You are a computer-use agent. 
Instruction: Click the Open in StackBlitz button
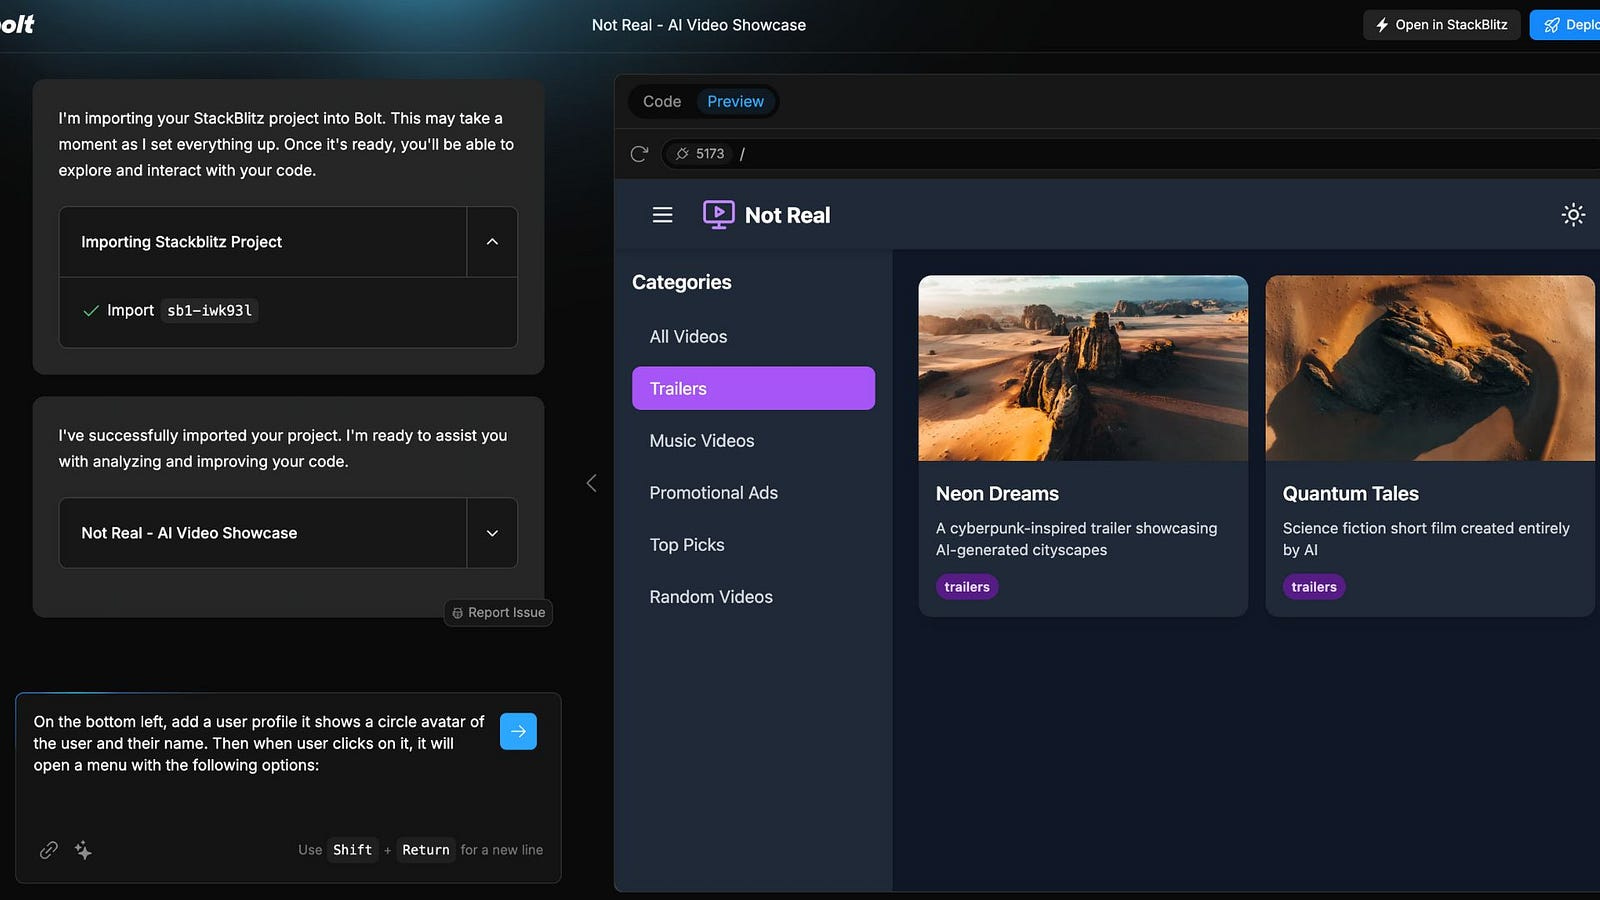1441,25
